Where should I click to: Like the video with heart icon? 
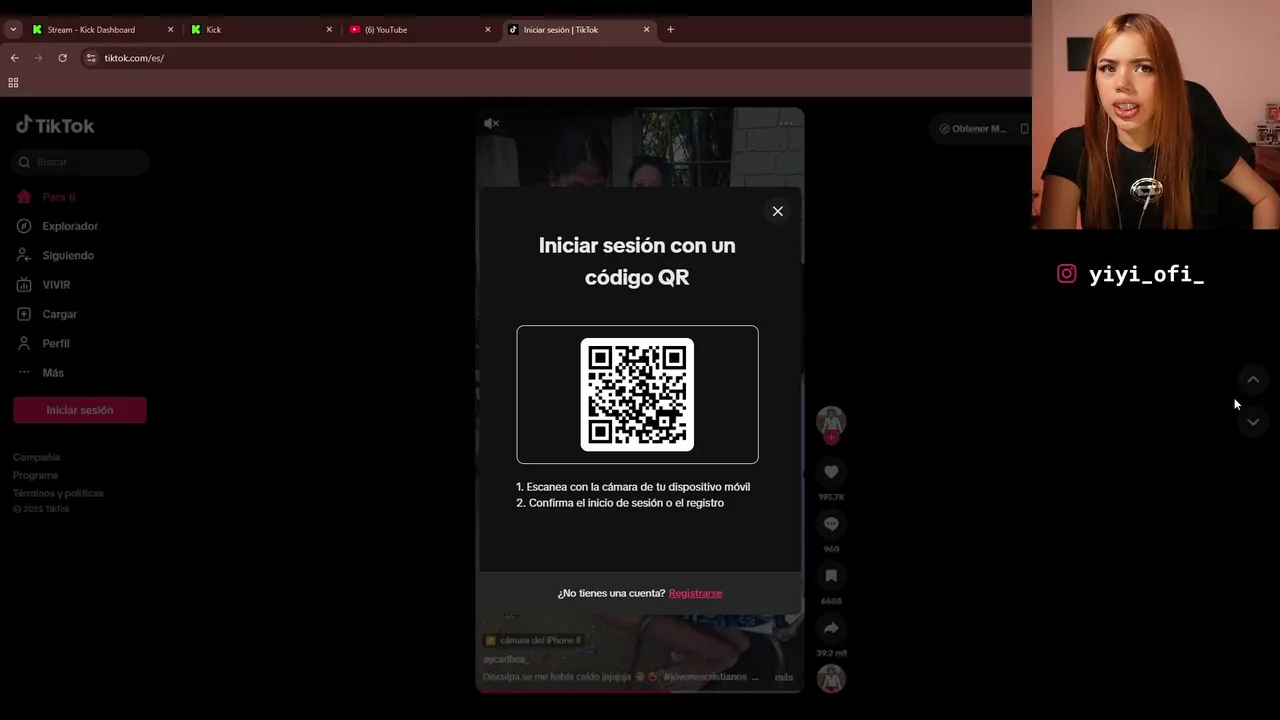tap(831, 471)
